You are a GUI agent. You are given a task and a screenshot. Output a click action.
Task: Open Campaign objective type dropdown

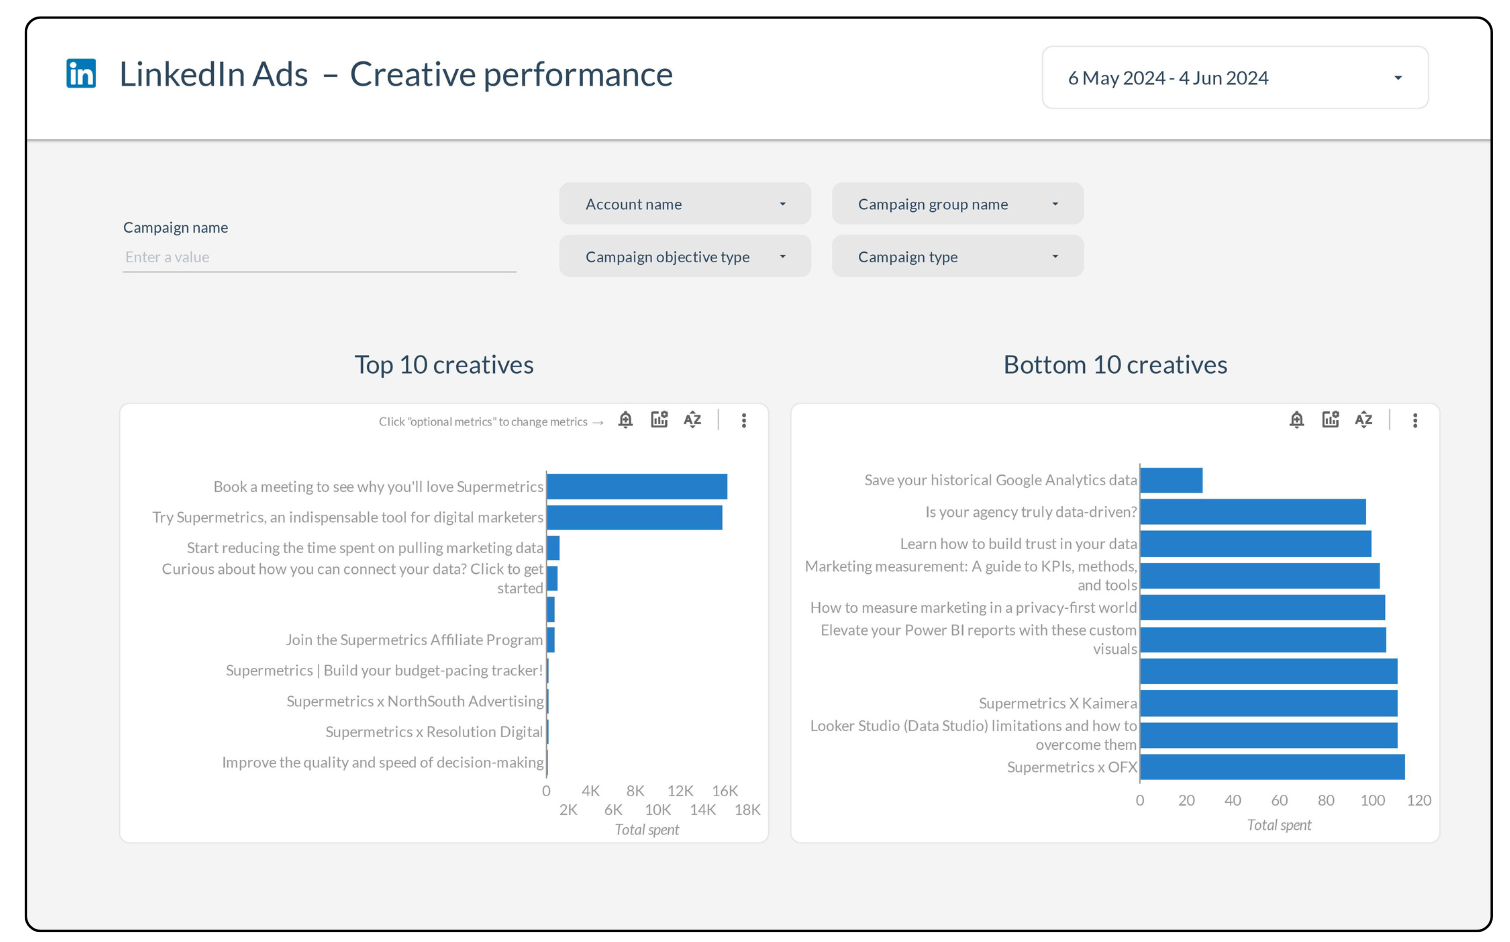pyautogui.click(x=685, y=257)
